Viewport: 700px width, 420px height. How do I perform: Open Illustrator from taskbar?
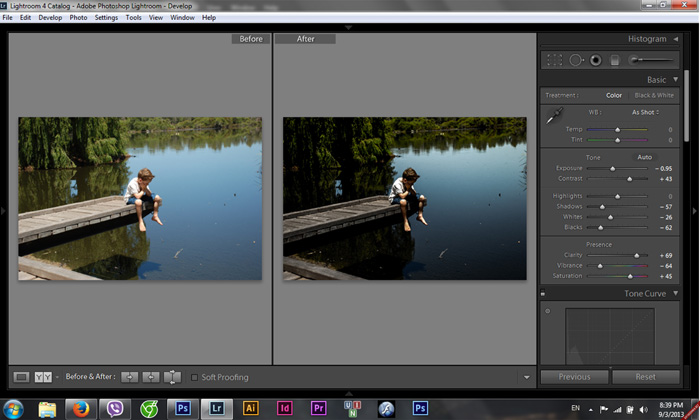click(250, 408)
